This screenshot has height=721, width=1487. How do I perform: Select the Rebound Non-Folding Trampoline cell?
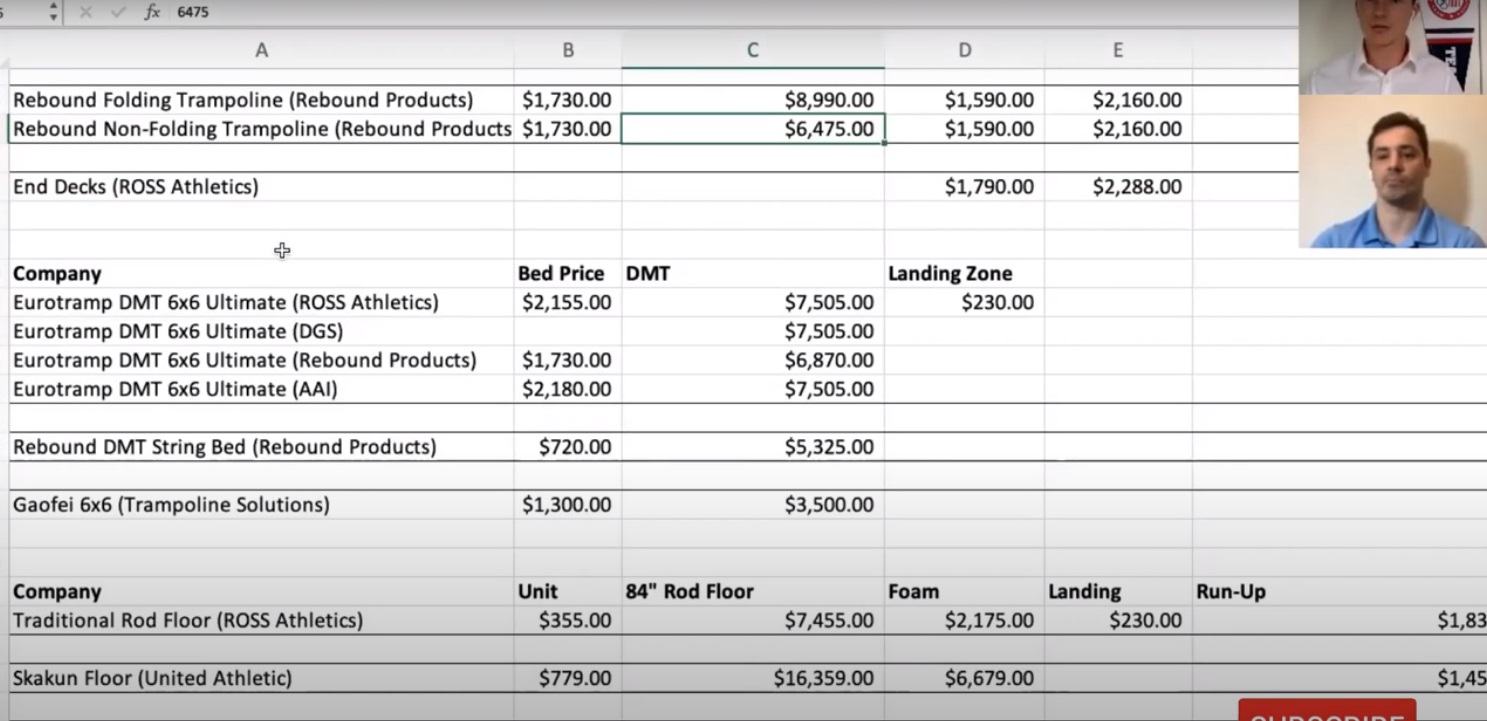click(x=262, y=129)
